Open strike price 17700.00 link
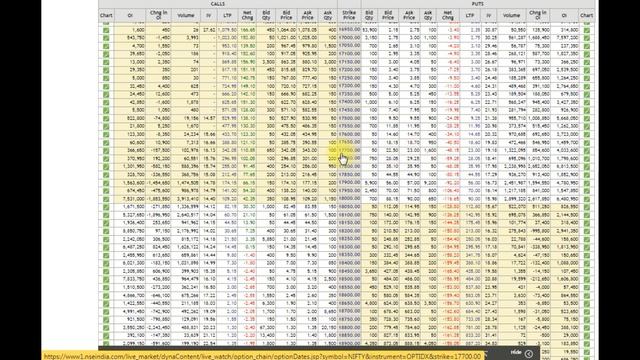This screenshot has height=360, width=640. click(349, 150)
